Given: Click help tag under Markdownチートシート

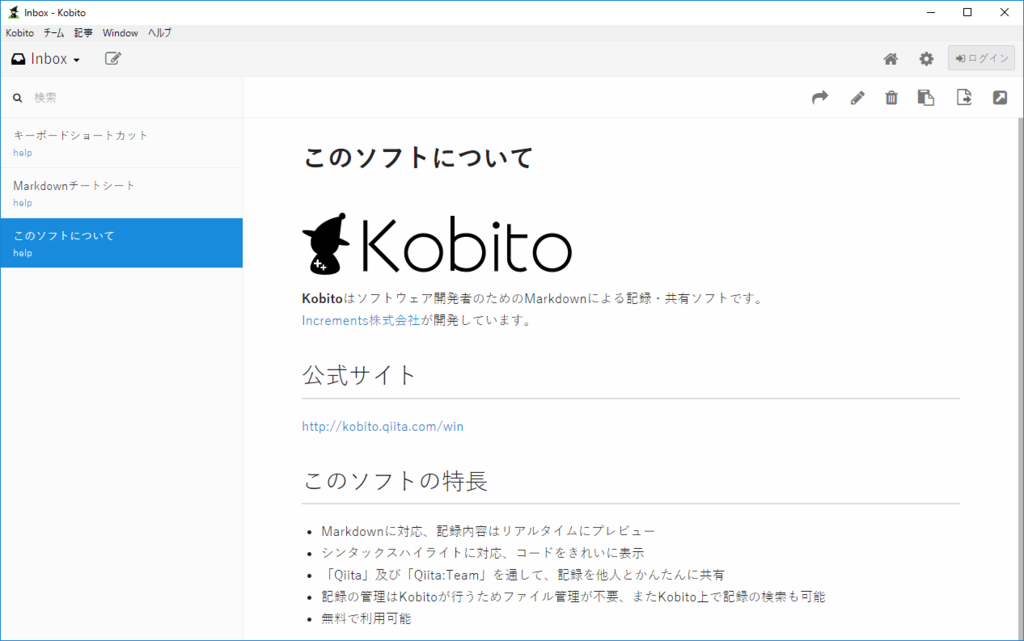Looking at the screenshot, I should click(22, 203).
